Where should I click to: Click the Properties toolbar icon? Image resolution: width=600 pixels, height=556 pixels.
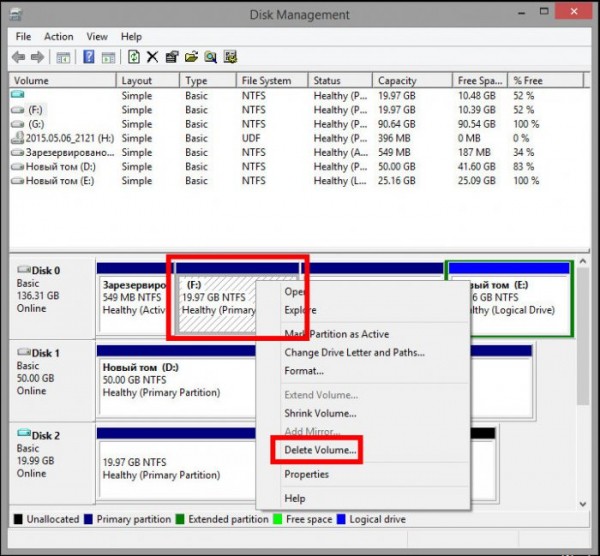point(172,57)
